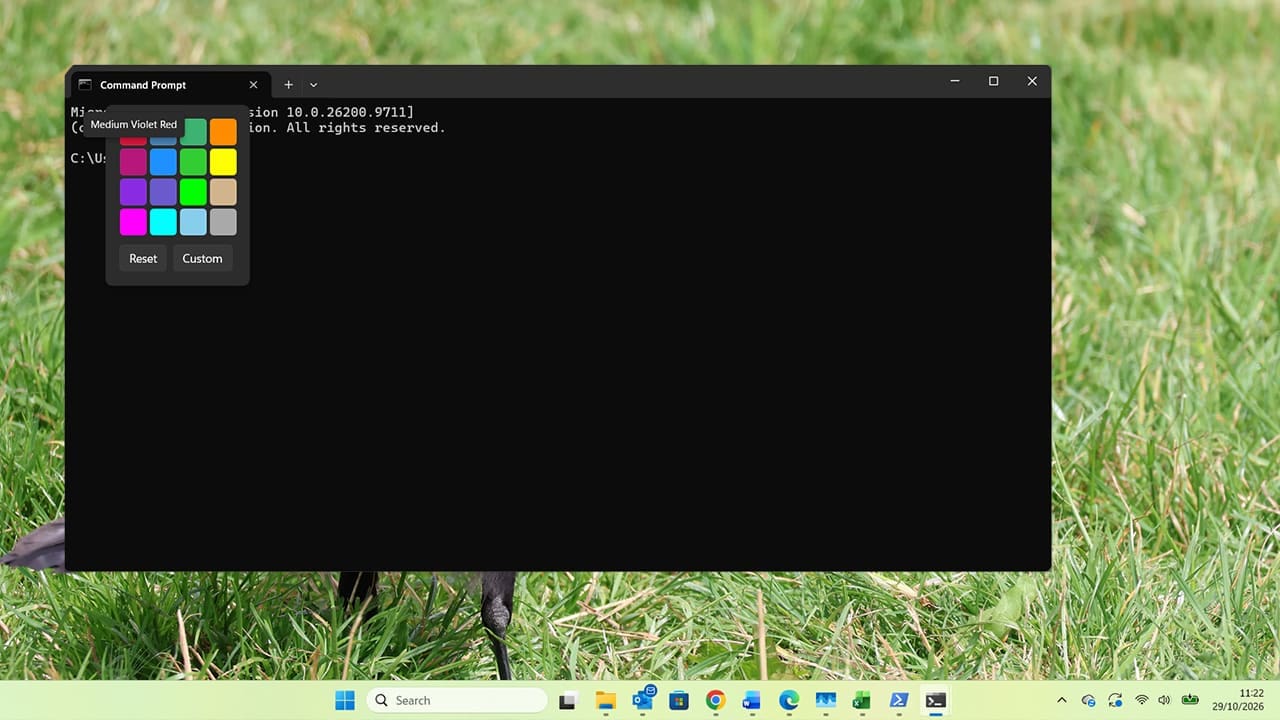Image resolution: width=1280 pixels, height=720 pixels.
Task: Choose the gray swatch
Action: 223,222
